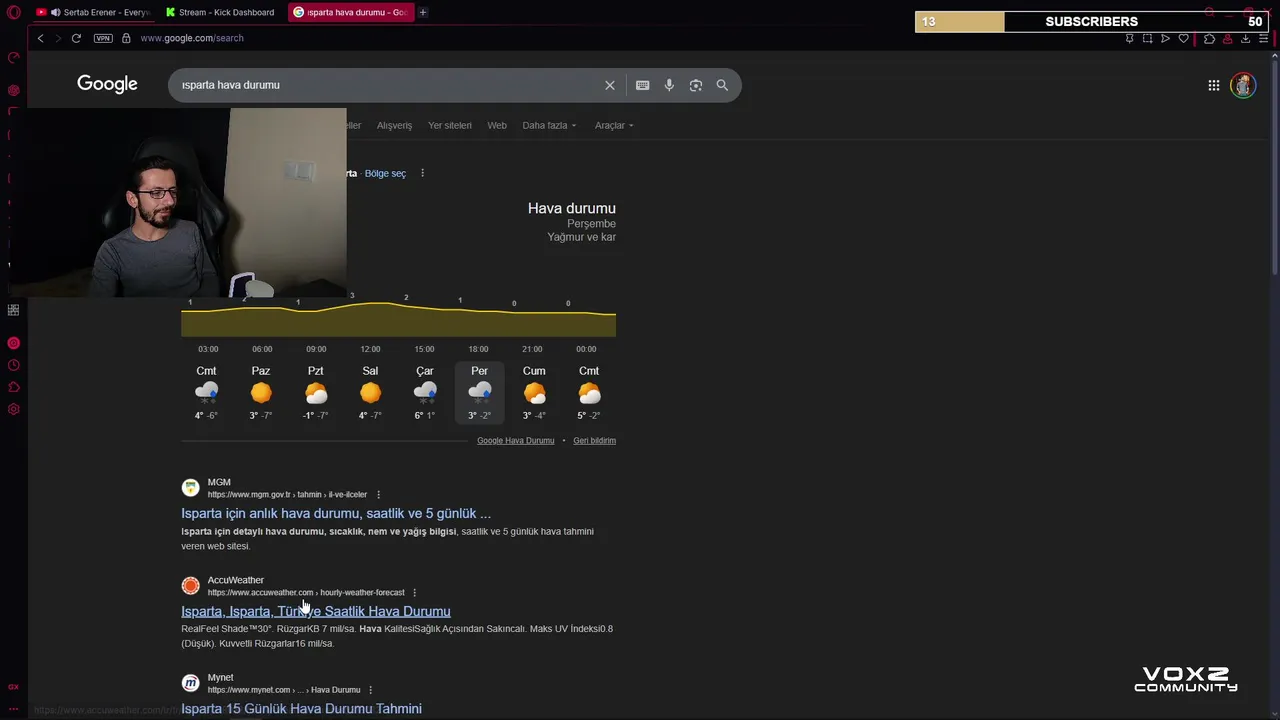
Task: Open options menu for the MGM result
Action: point(378,494)
